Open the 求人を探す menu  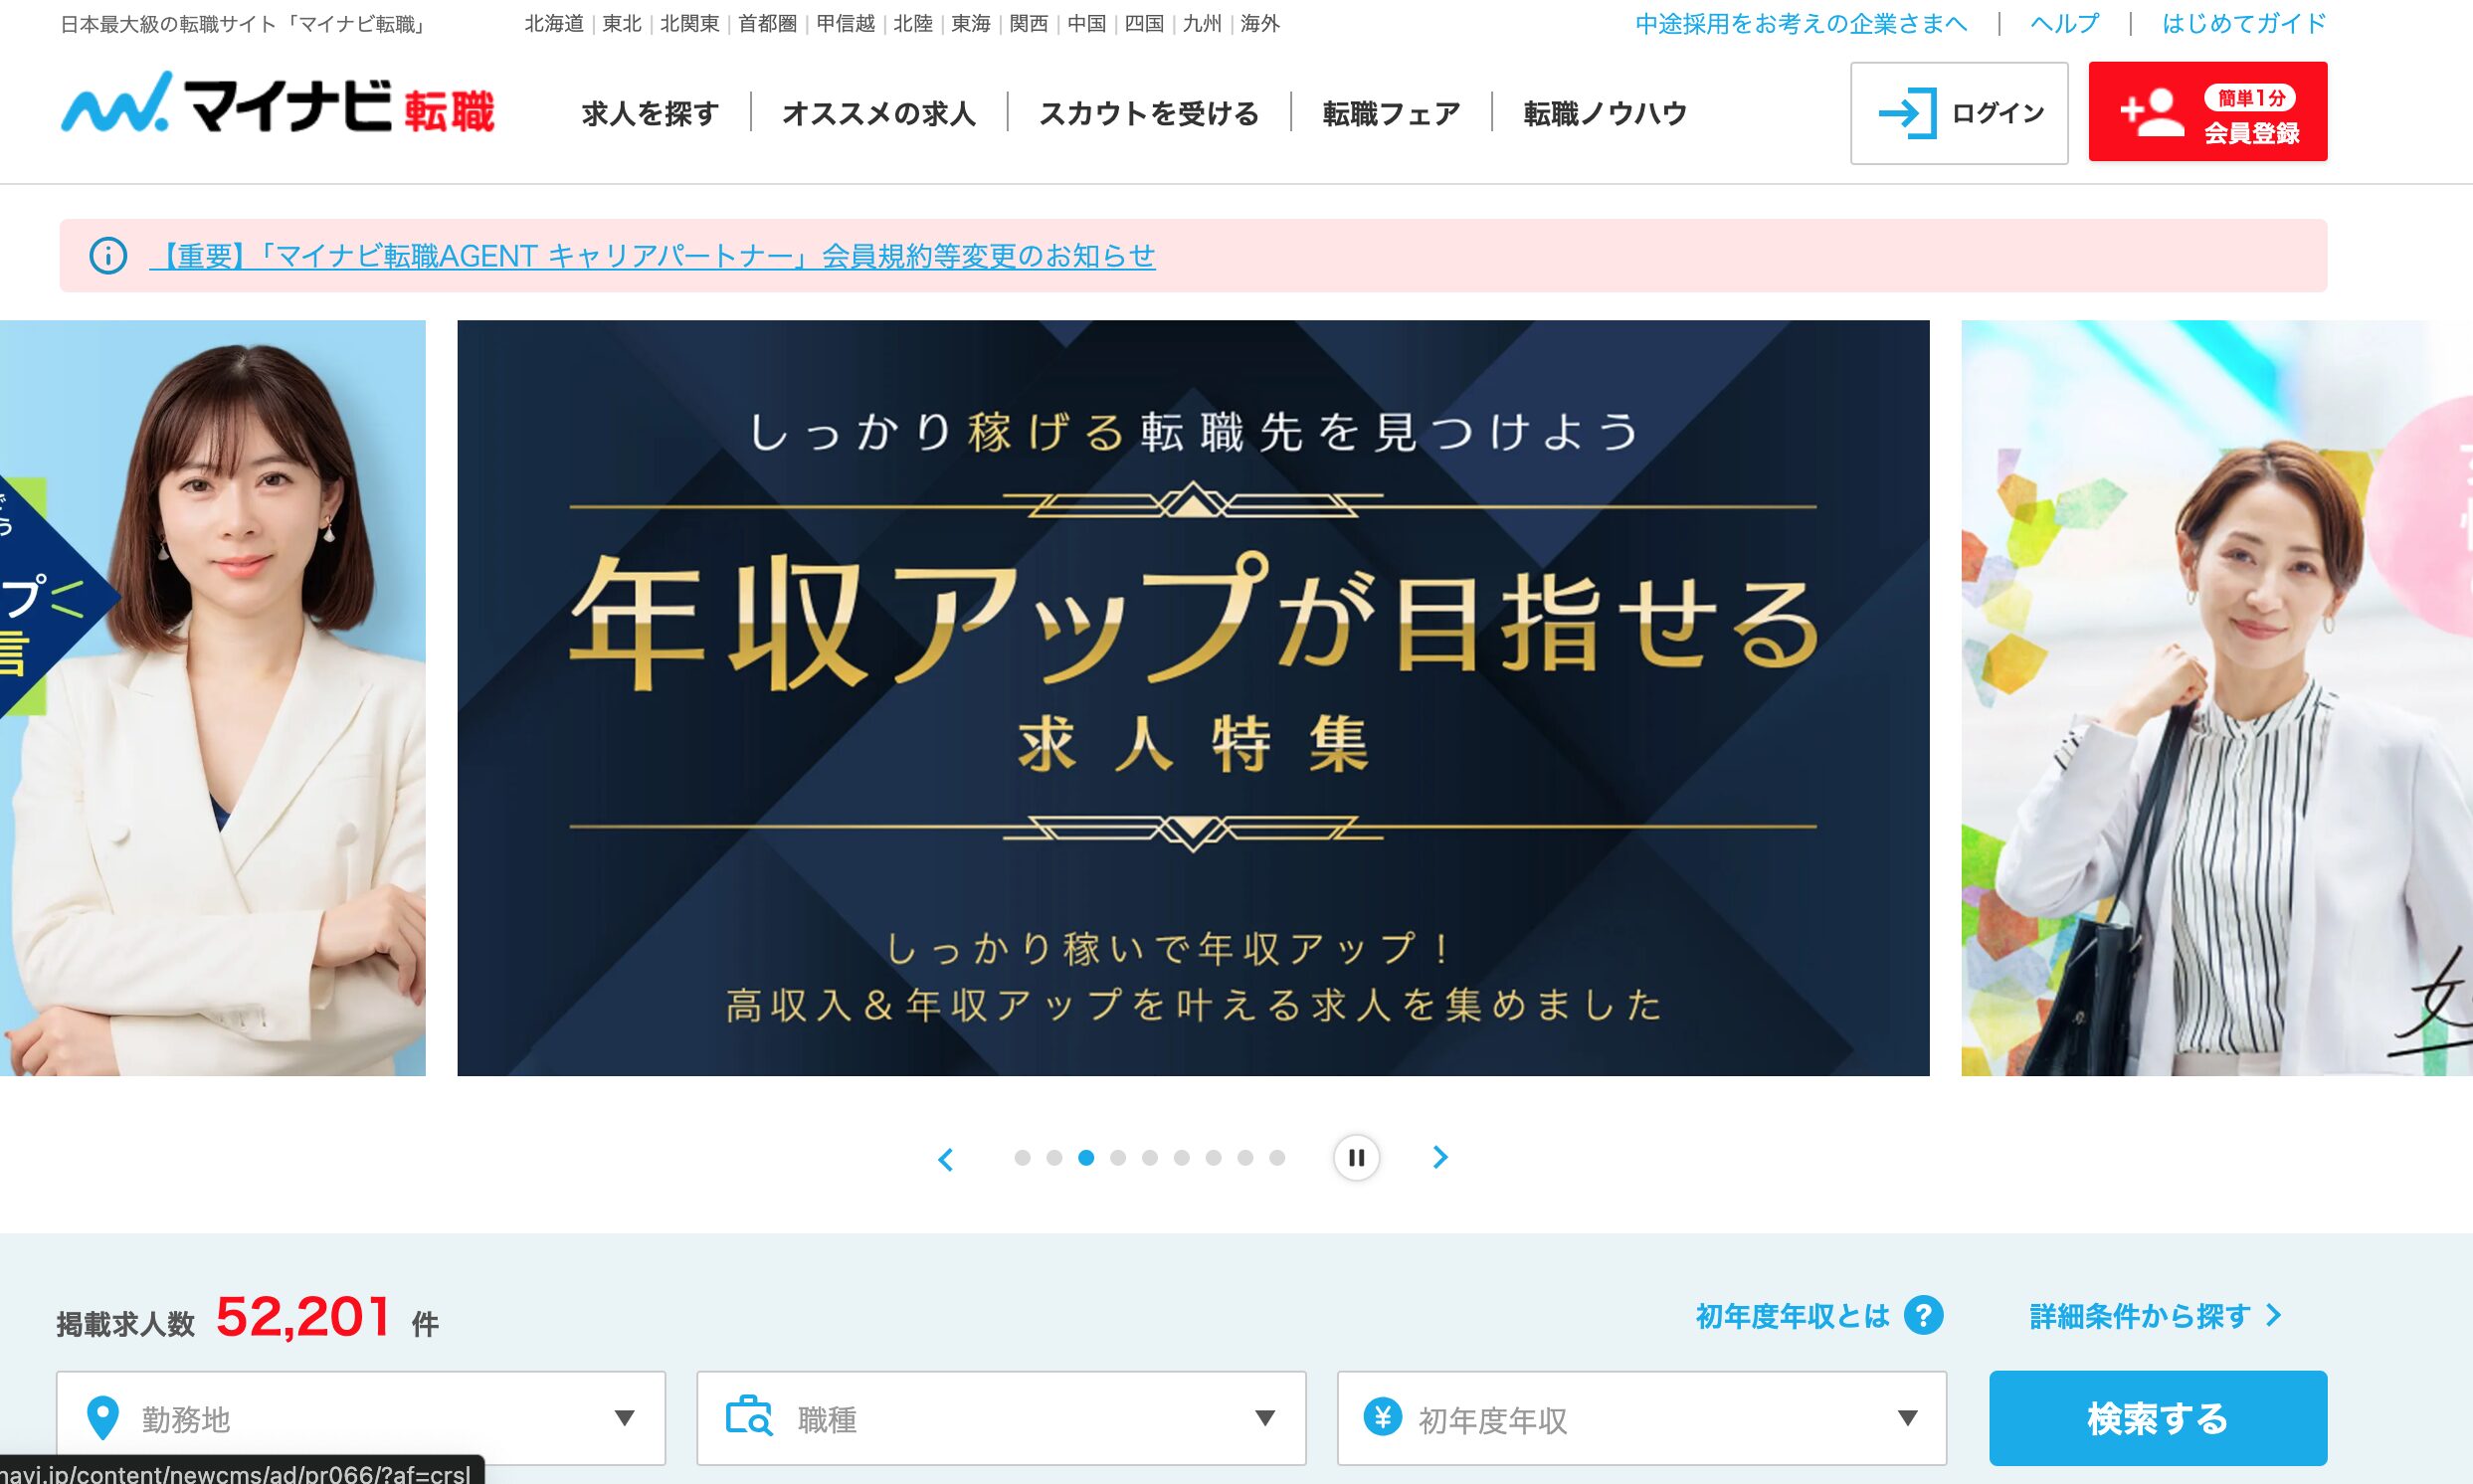click(650, 114)
